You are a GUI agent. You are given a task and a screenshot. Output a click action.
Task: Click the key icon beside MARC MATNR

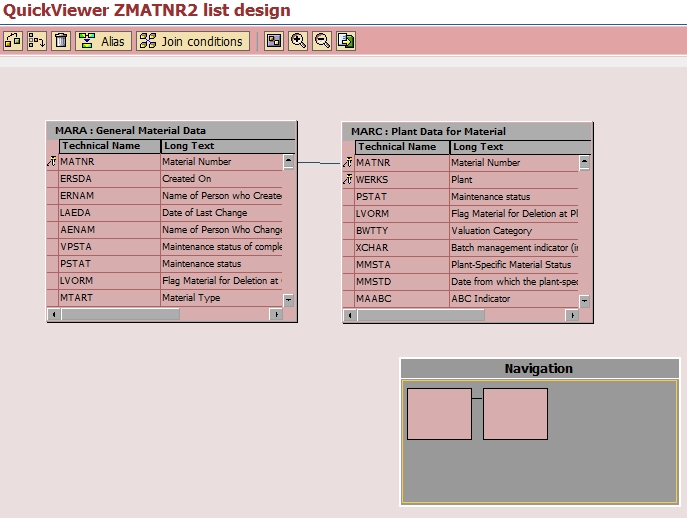(x=348, y=163)
